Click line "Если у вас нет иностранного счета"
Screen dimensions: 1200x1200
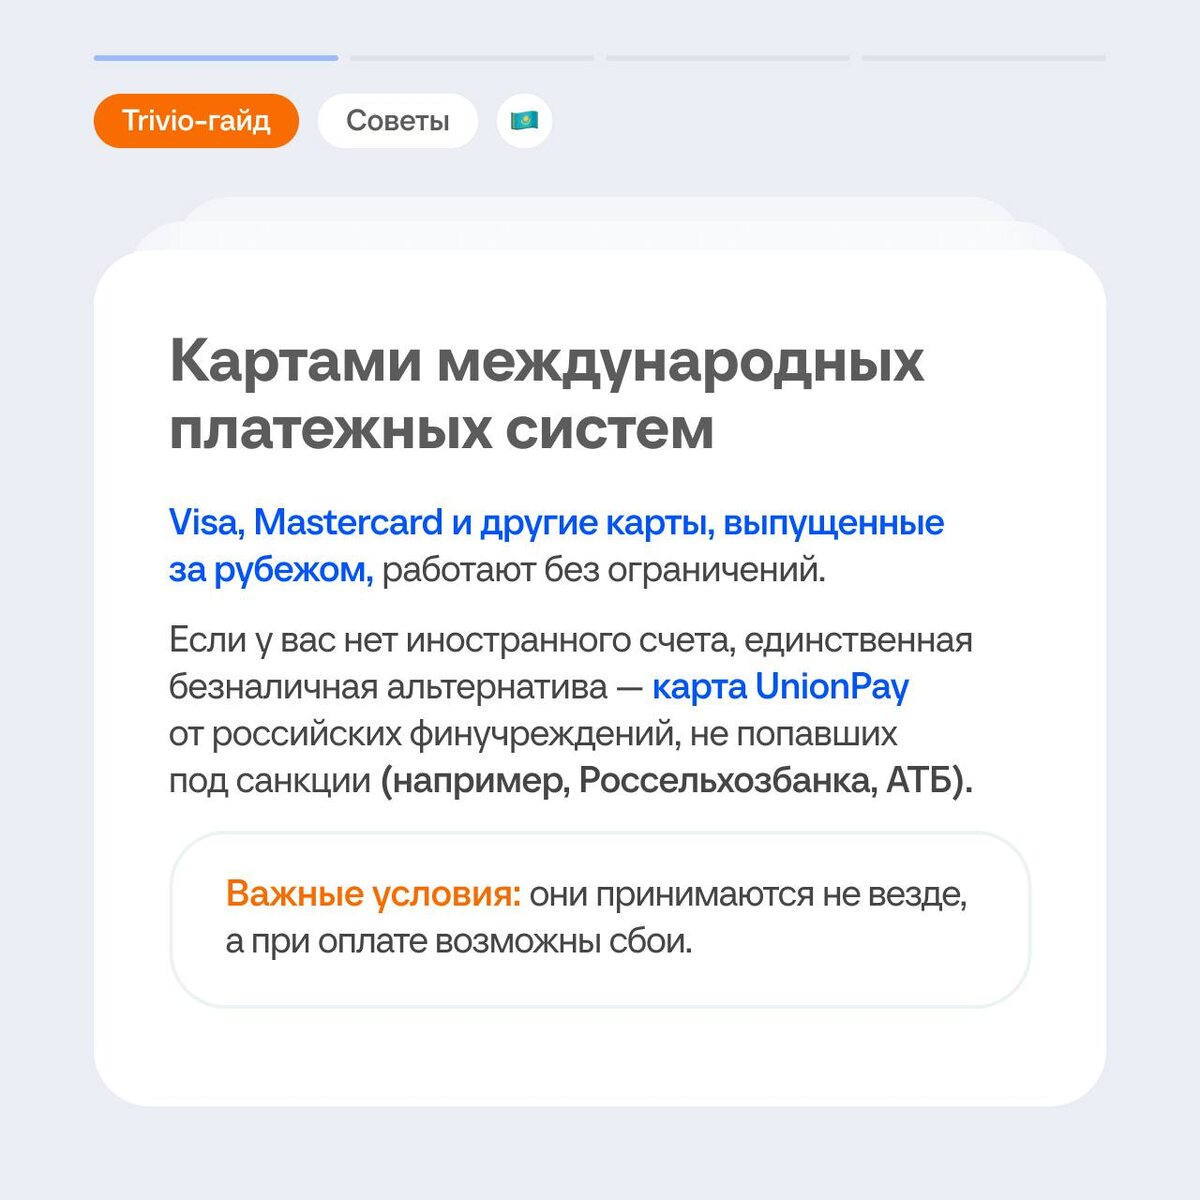click(571, 640)
